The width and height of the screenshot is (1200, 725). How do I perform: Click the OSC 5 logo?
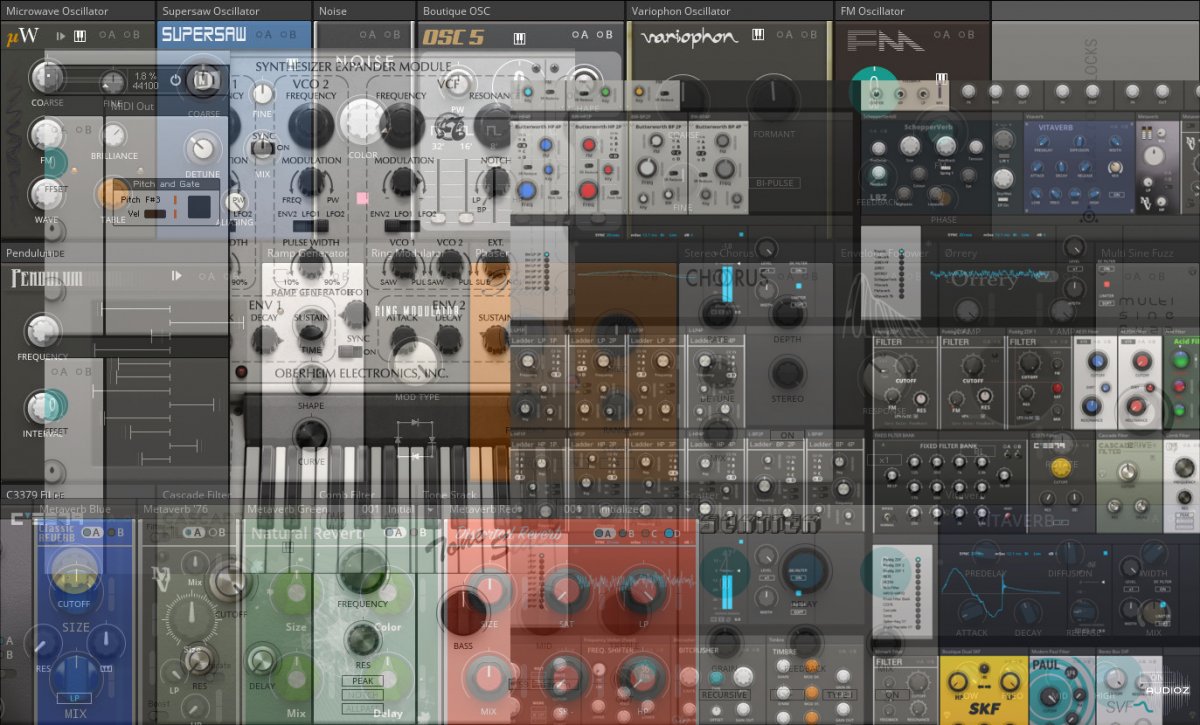pyautogui.click(x=454, y=38)
